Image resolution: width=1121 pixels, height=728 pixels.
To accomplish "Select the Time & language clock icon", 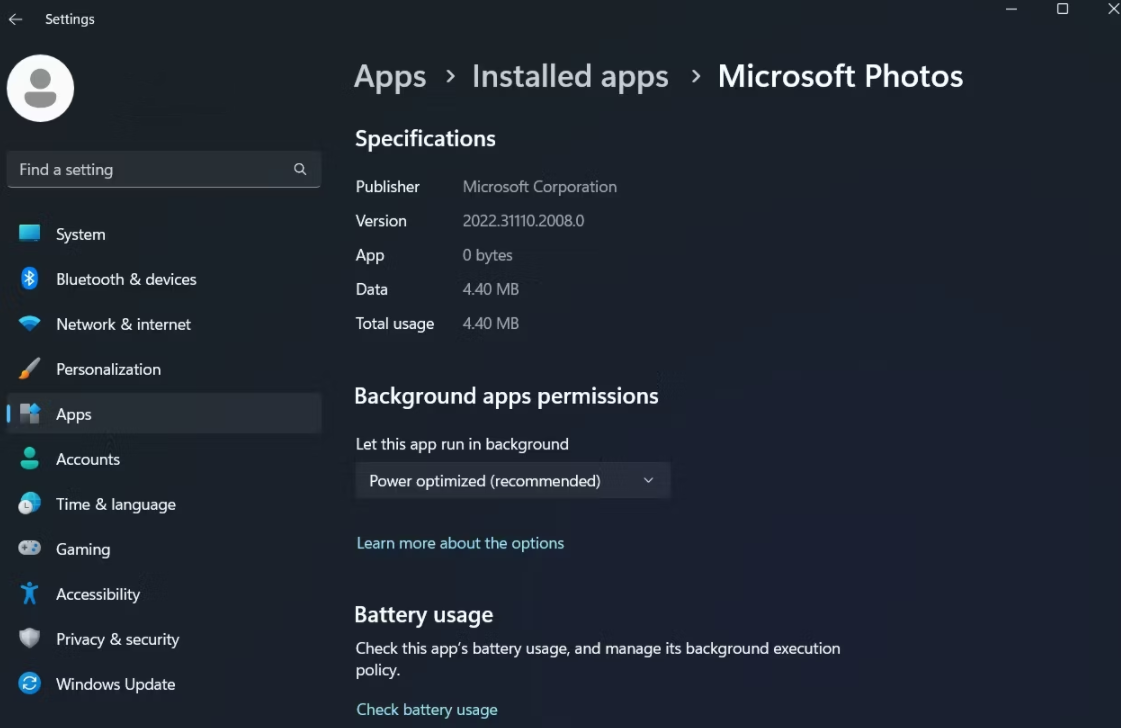I will [x=28, y=504].
